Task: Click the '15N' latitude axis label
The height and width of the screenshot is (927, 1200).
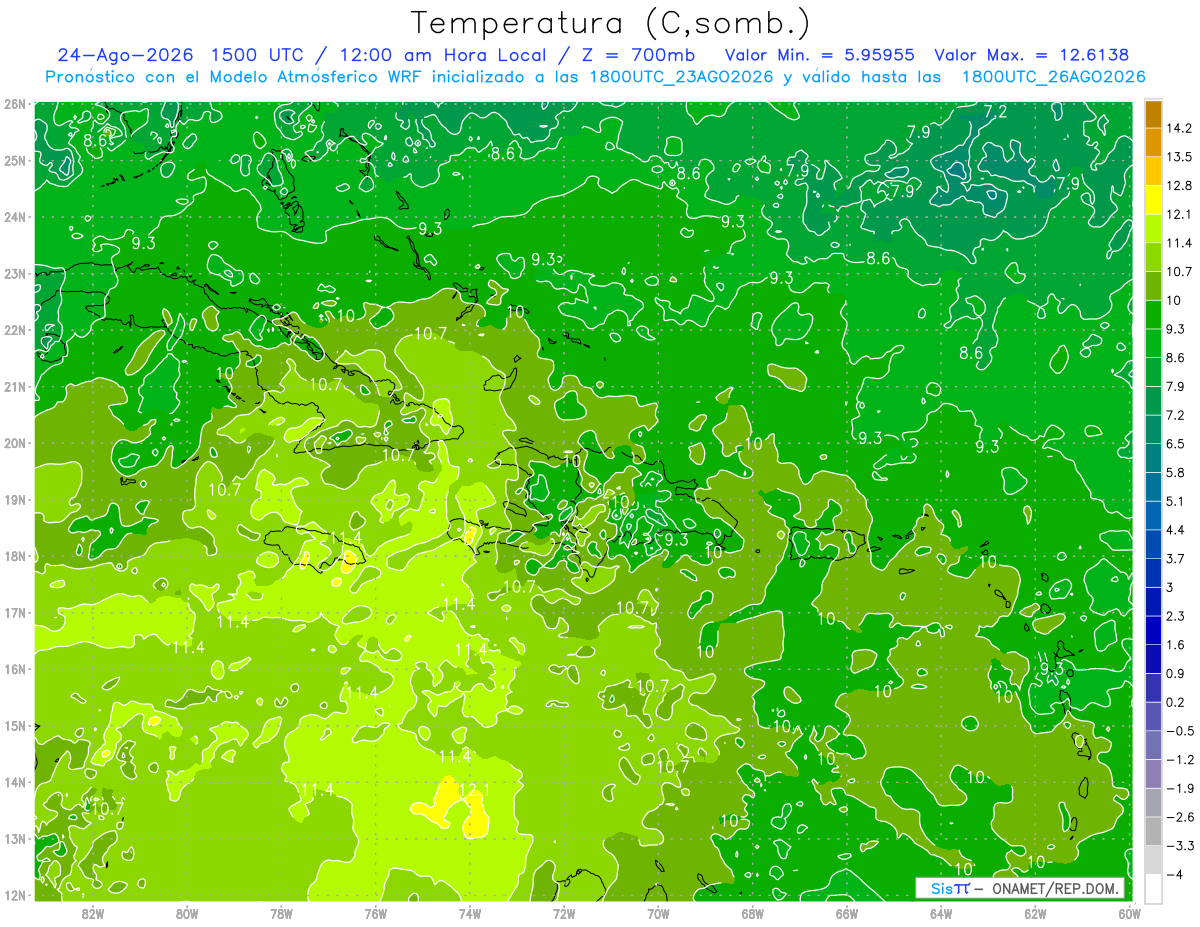Action: [x=14, y=725]
